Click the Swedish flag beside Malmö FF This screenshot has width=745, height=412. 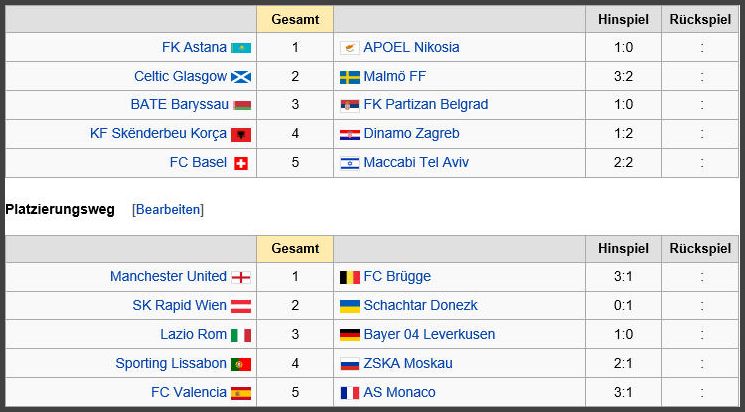350,77
